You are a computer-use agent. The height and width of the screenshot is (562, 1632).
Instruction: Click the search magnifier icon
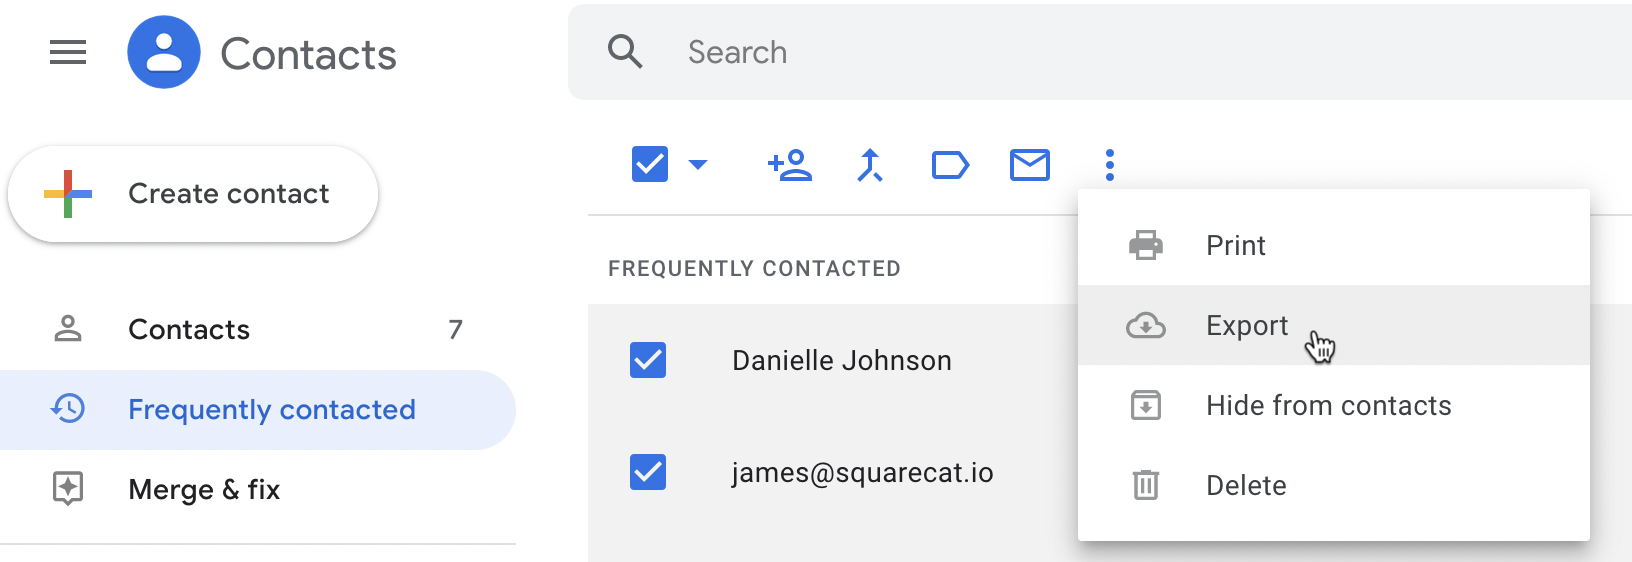click(625, 51)
